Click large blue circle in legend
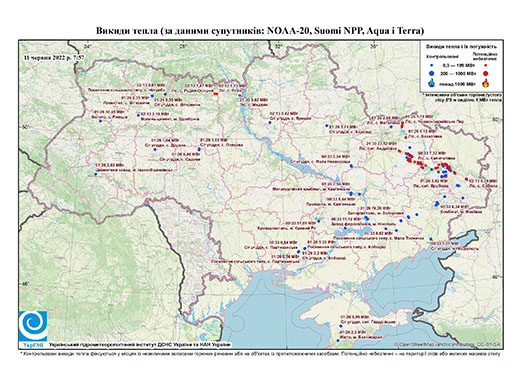 pyautogui.click(x=431, y=73)
